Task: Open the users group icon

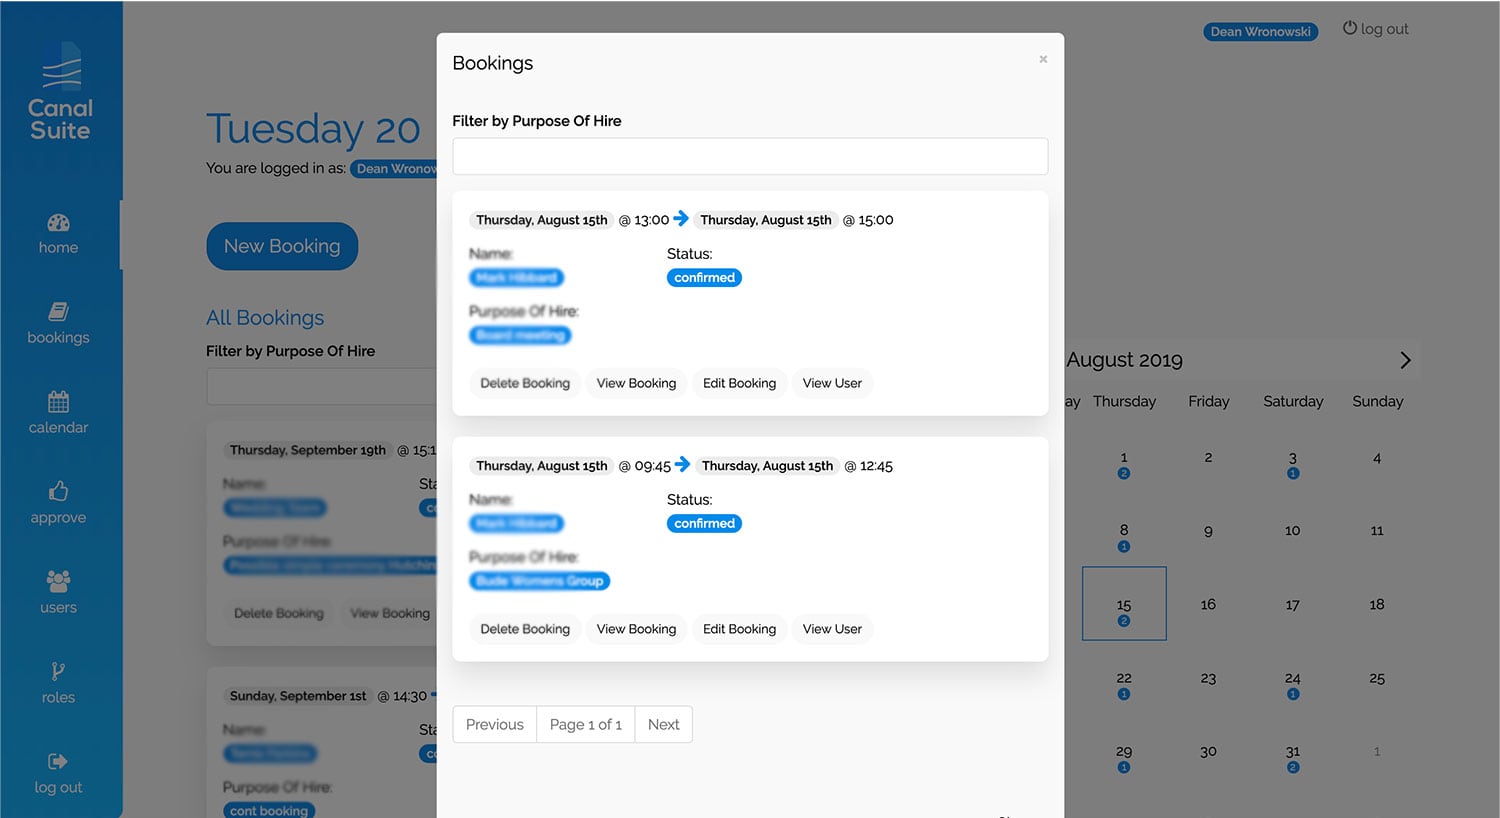Action: (x=58, y=581)
